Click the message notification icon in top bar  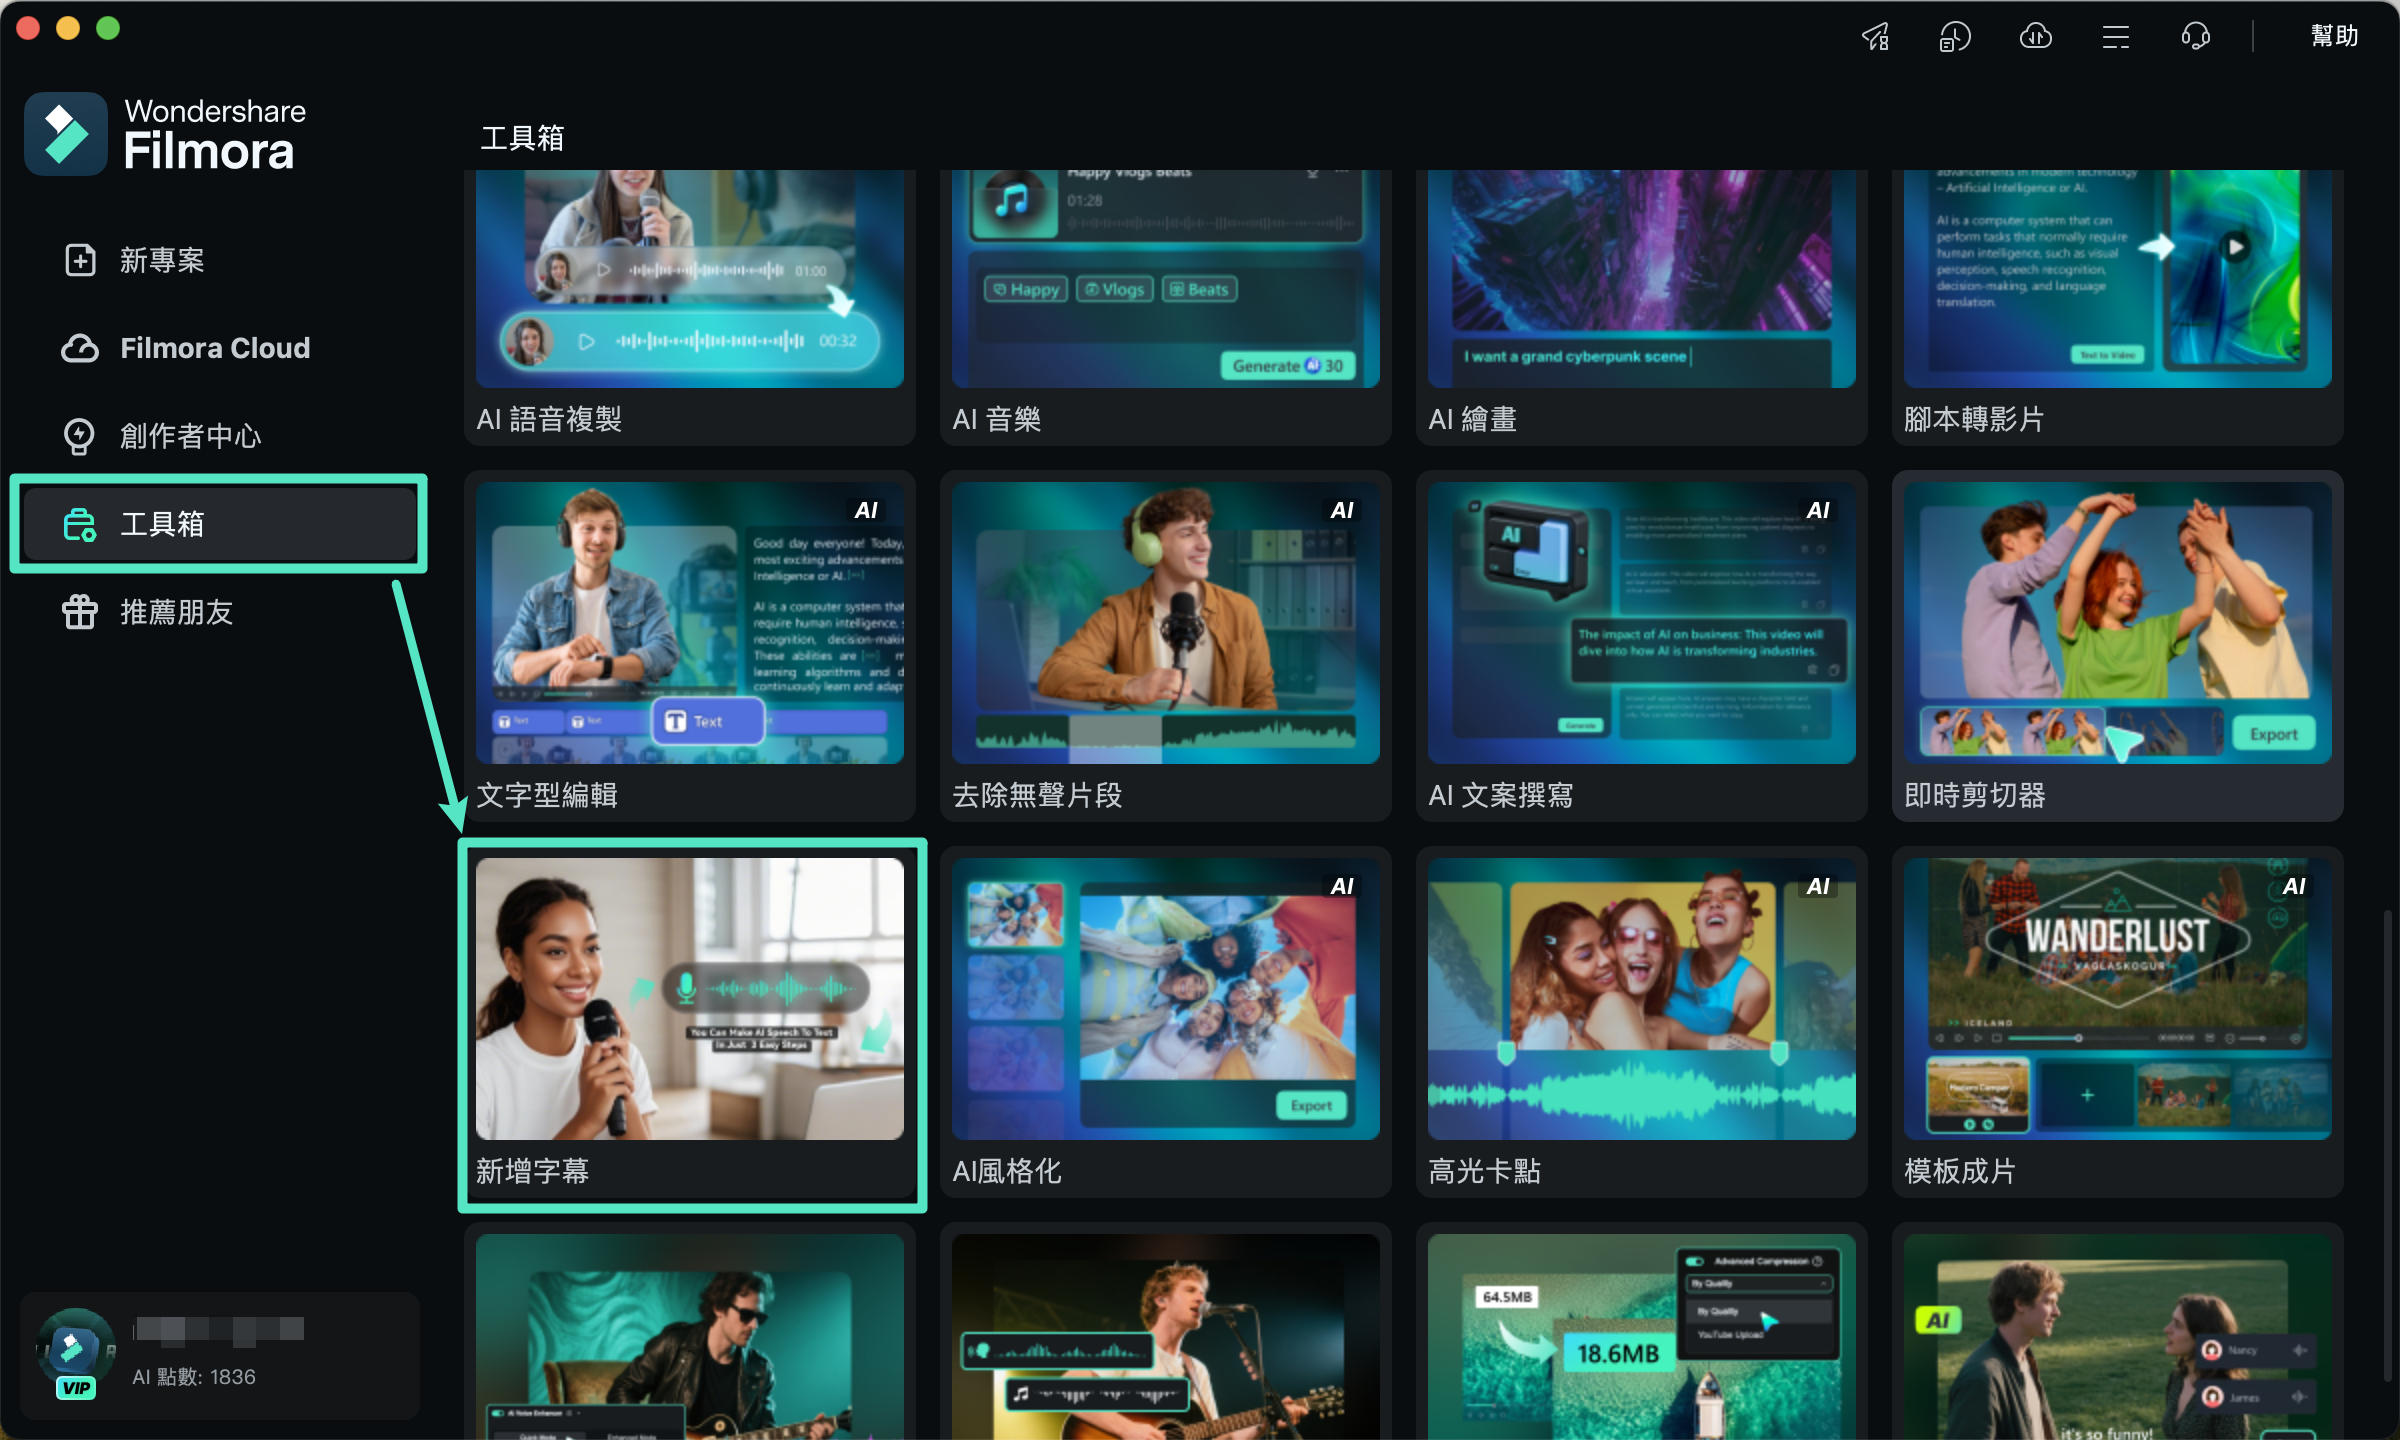coord(1955,37)
